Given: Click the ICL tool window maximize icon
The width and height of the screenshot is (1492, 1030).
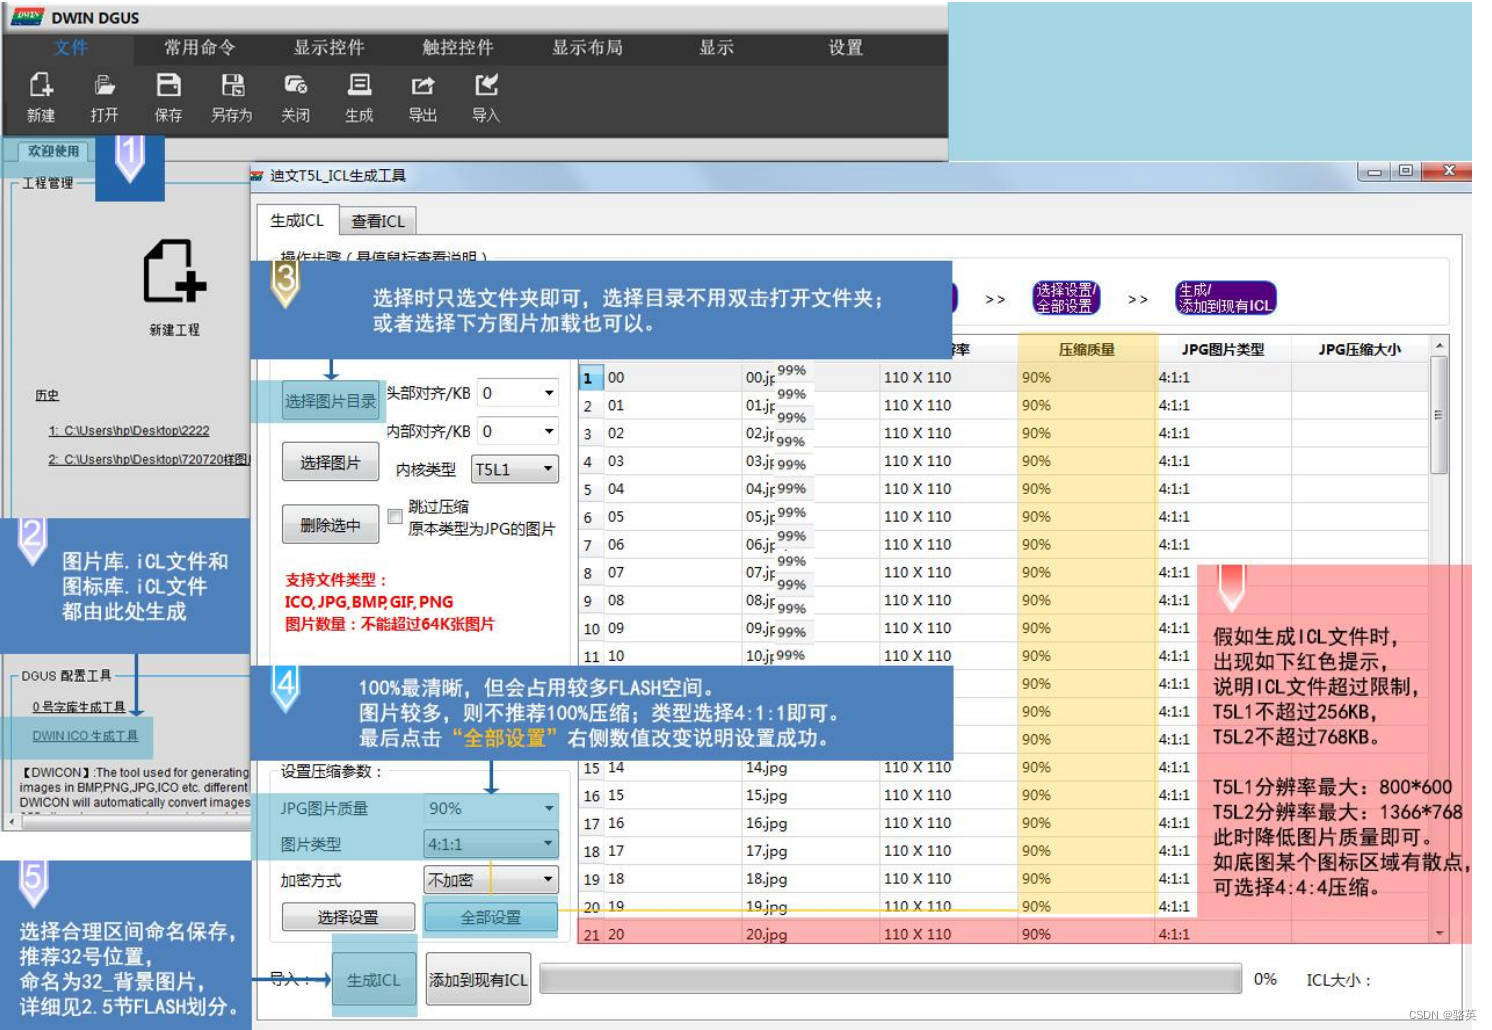Looking at the screenshot, I should [1406, 170].
